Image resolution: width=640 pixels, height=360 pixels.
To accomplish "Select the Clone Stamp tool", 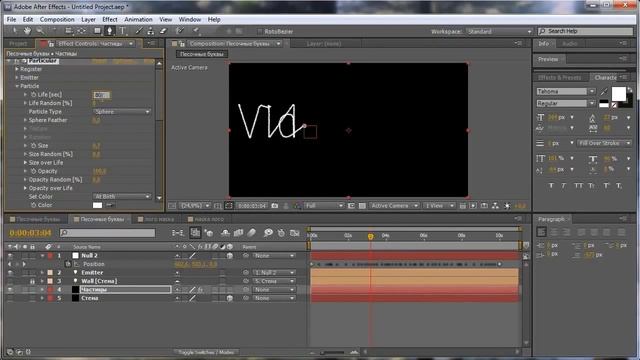I will (151, 31).
